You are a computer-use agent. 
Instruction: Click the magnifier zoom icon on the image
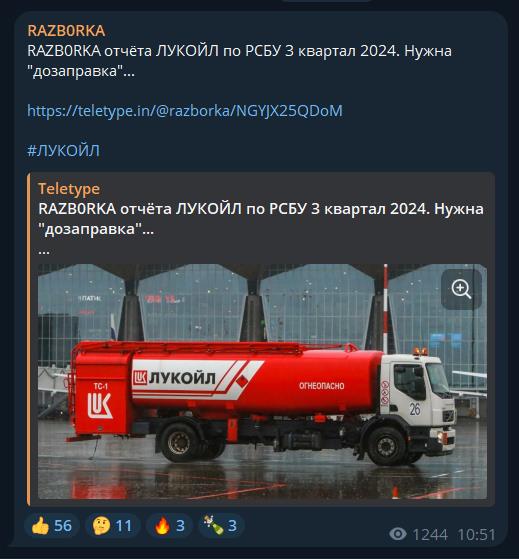tap(461, 289)
